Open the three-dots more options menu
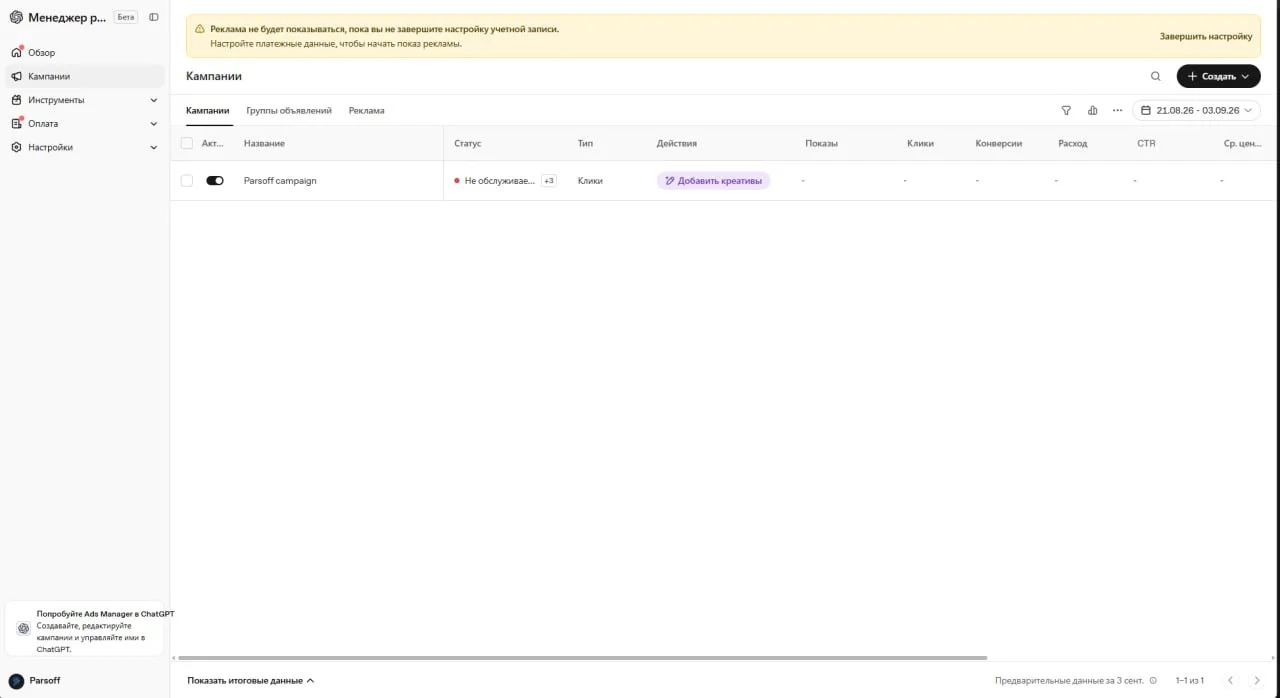 pyautogui.click(x=1118, y=110)
